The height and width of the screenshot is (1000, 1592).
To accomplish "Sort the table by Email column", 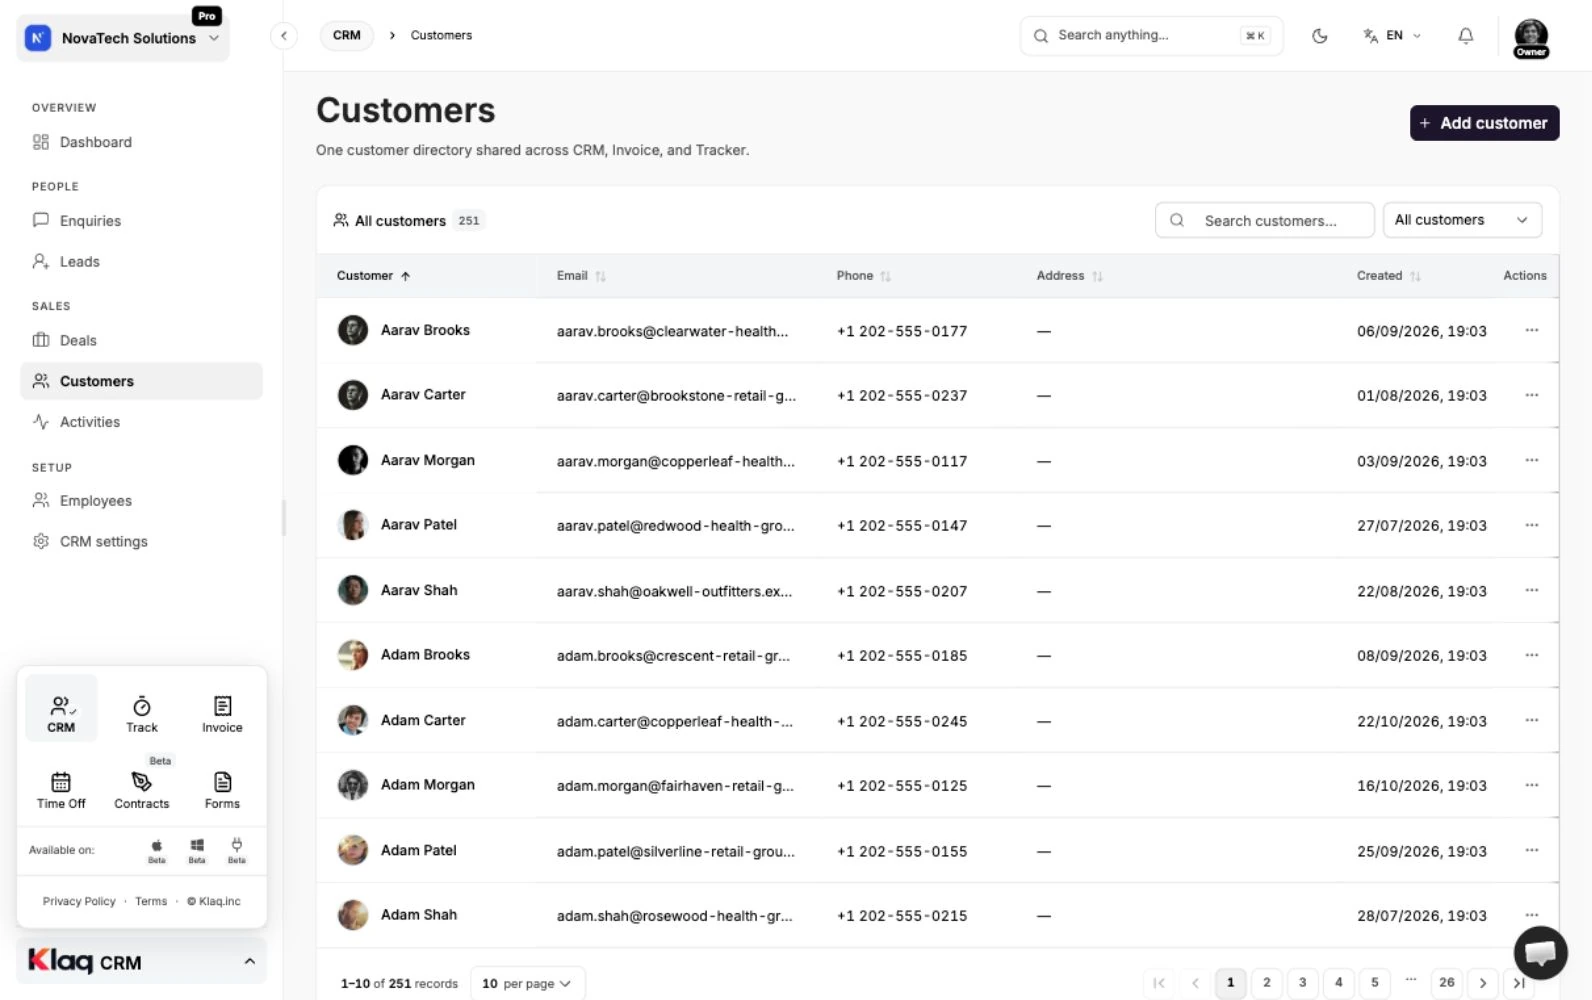I will (581, 276).
